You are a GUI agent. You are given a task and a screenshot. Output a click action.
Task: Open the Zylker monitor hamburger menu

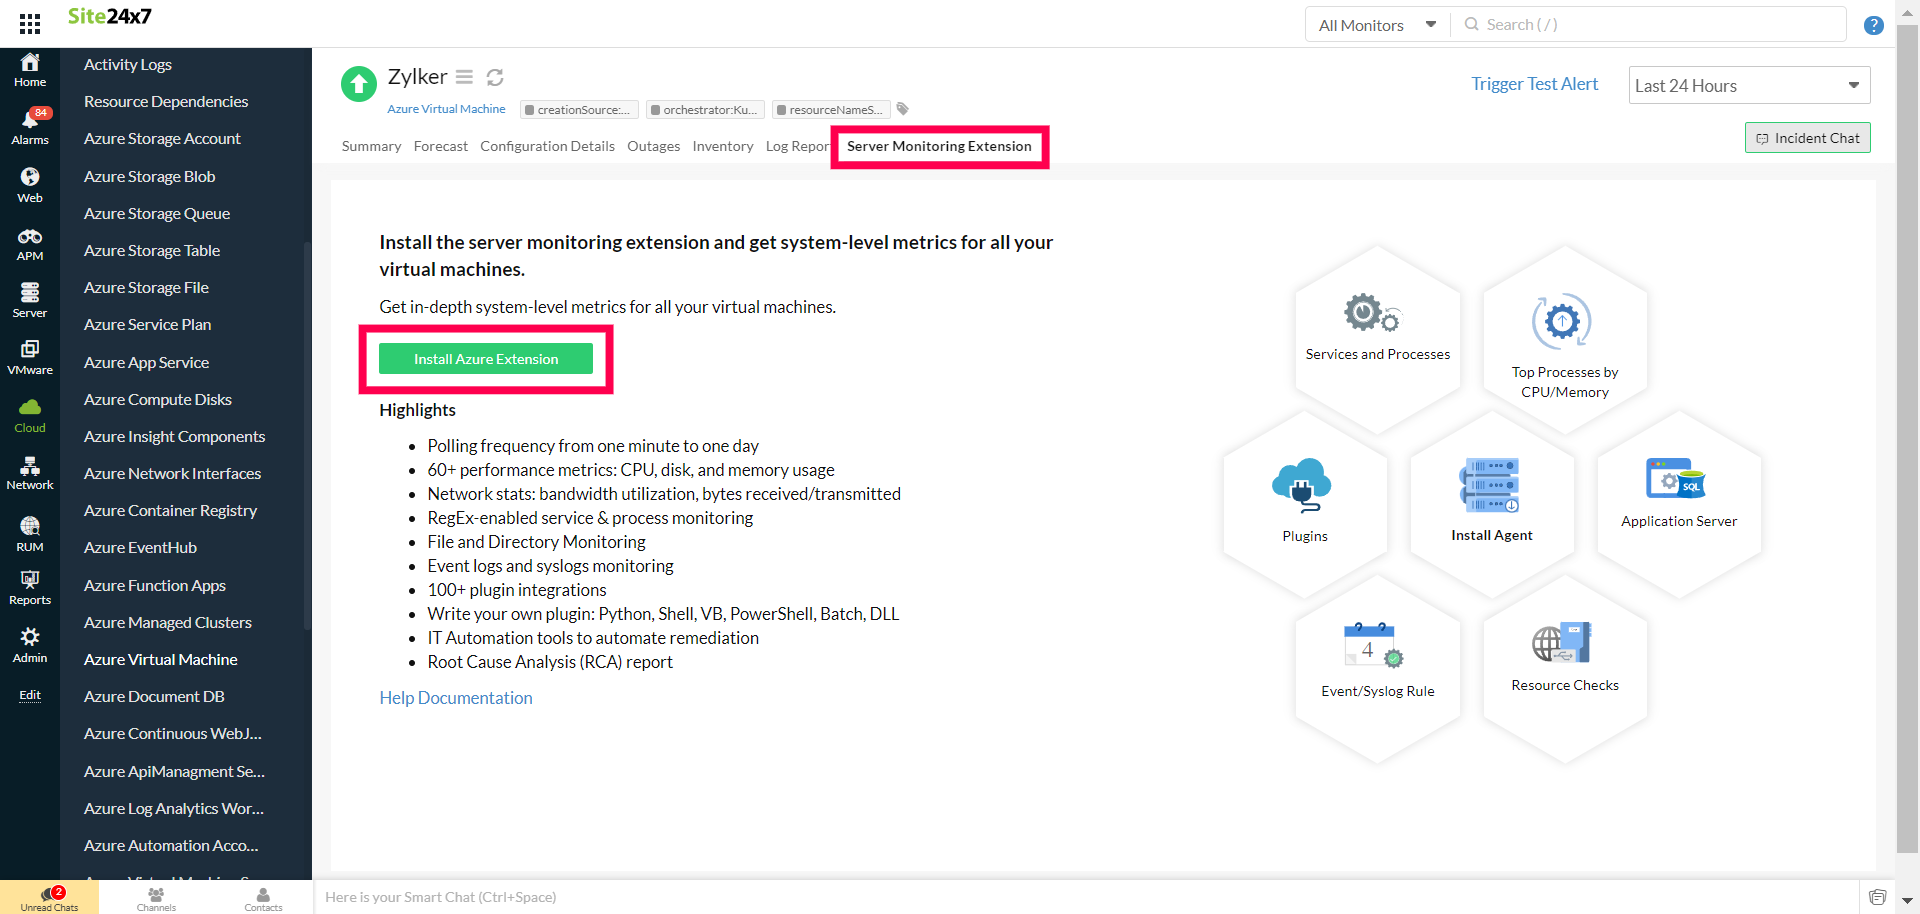(464, 76)
